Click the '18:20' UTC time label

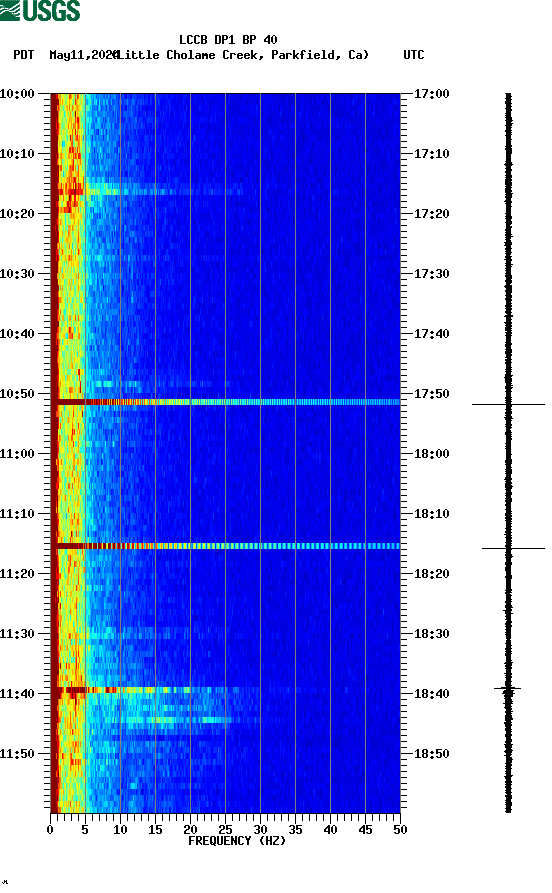click(x=431, y=574)
